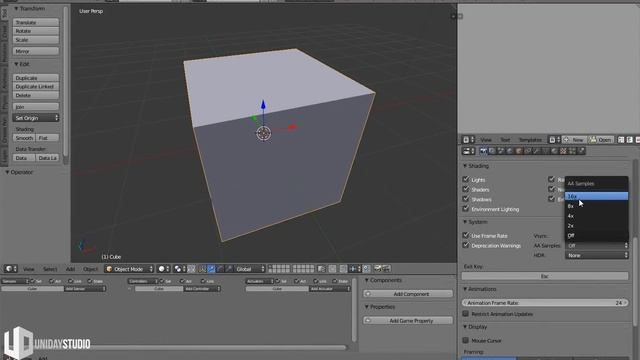Select the translate manipulator arrow icon
This screenshot has width=640, height=360.
(x=211, y=269)
